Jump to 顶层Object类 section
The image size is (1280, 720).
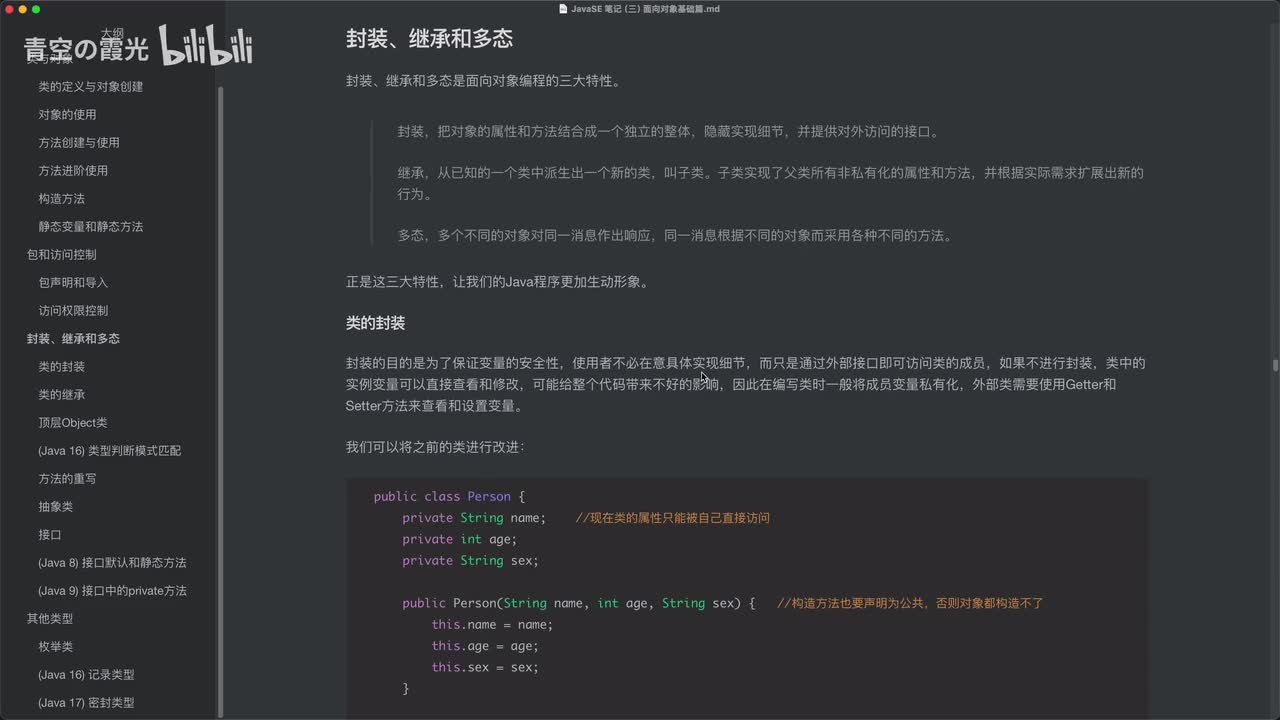click(x=72, y=423)
